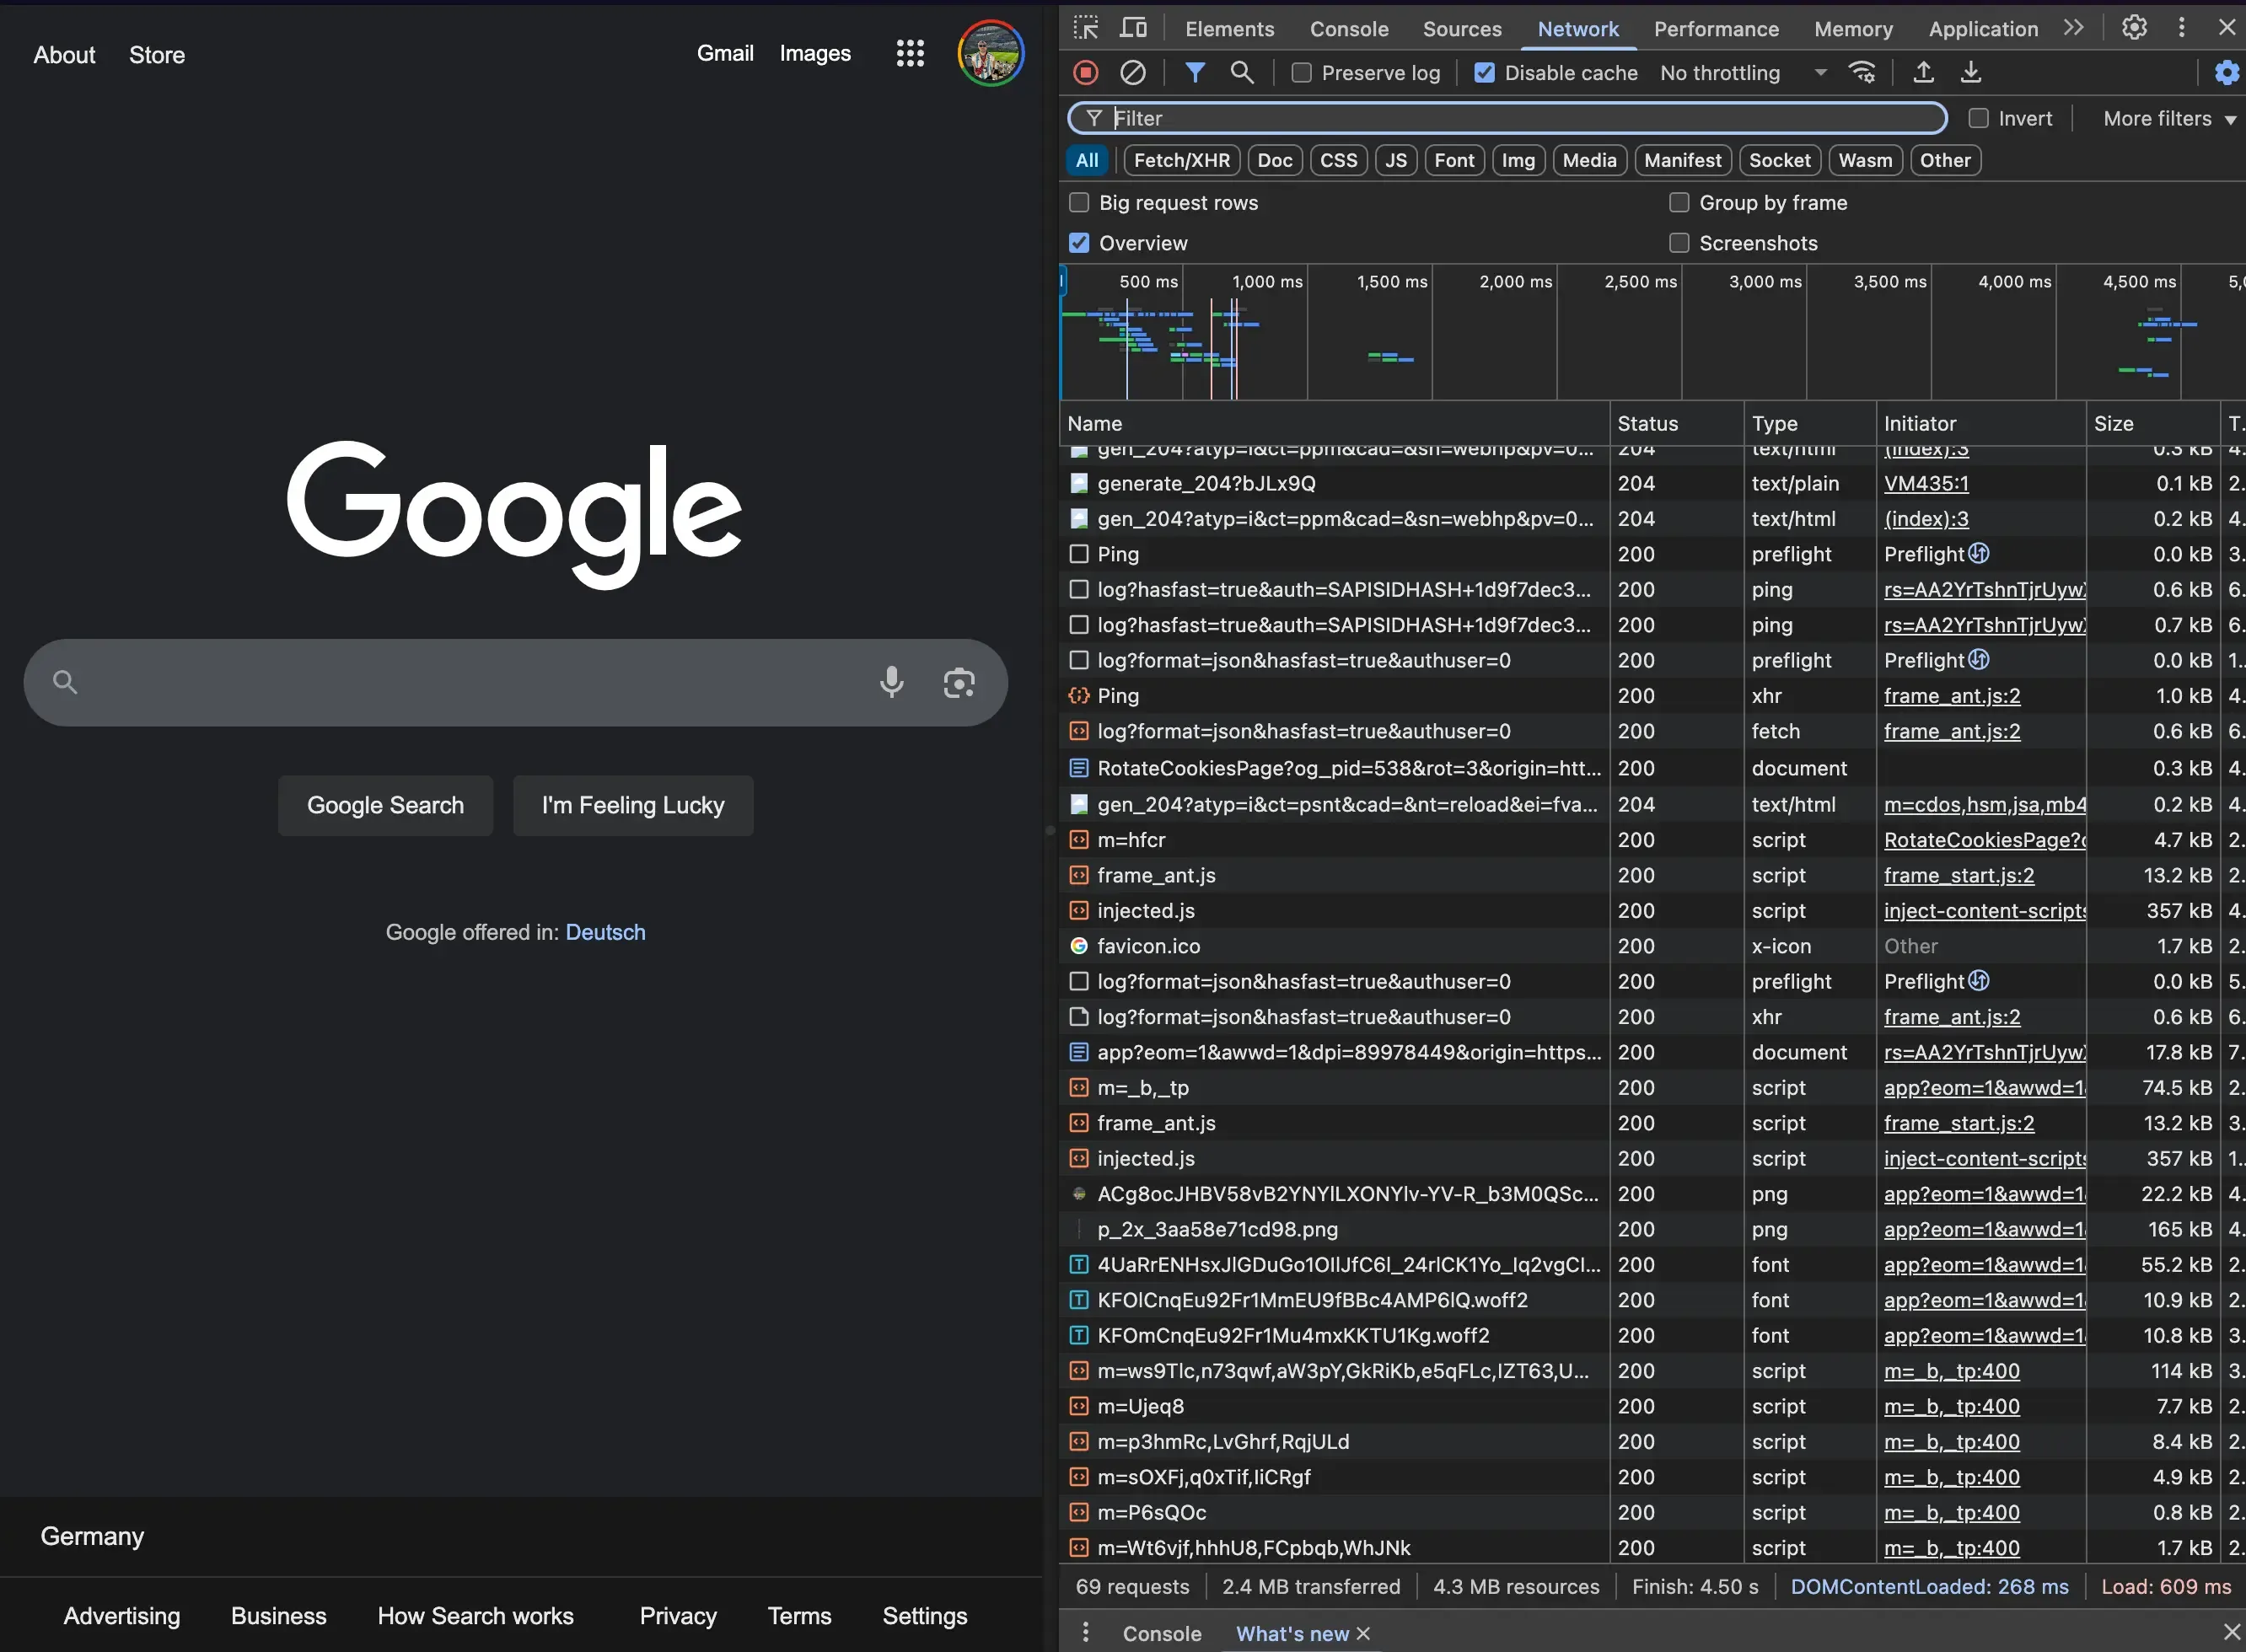This screenshot has height=1652, width=2246.
Task: Filter requests by Socket type
Action: pos(1779,160)
